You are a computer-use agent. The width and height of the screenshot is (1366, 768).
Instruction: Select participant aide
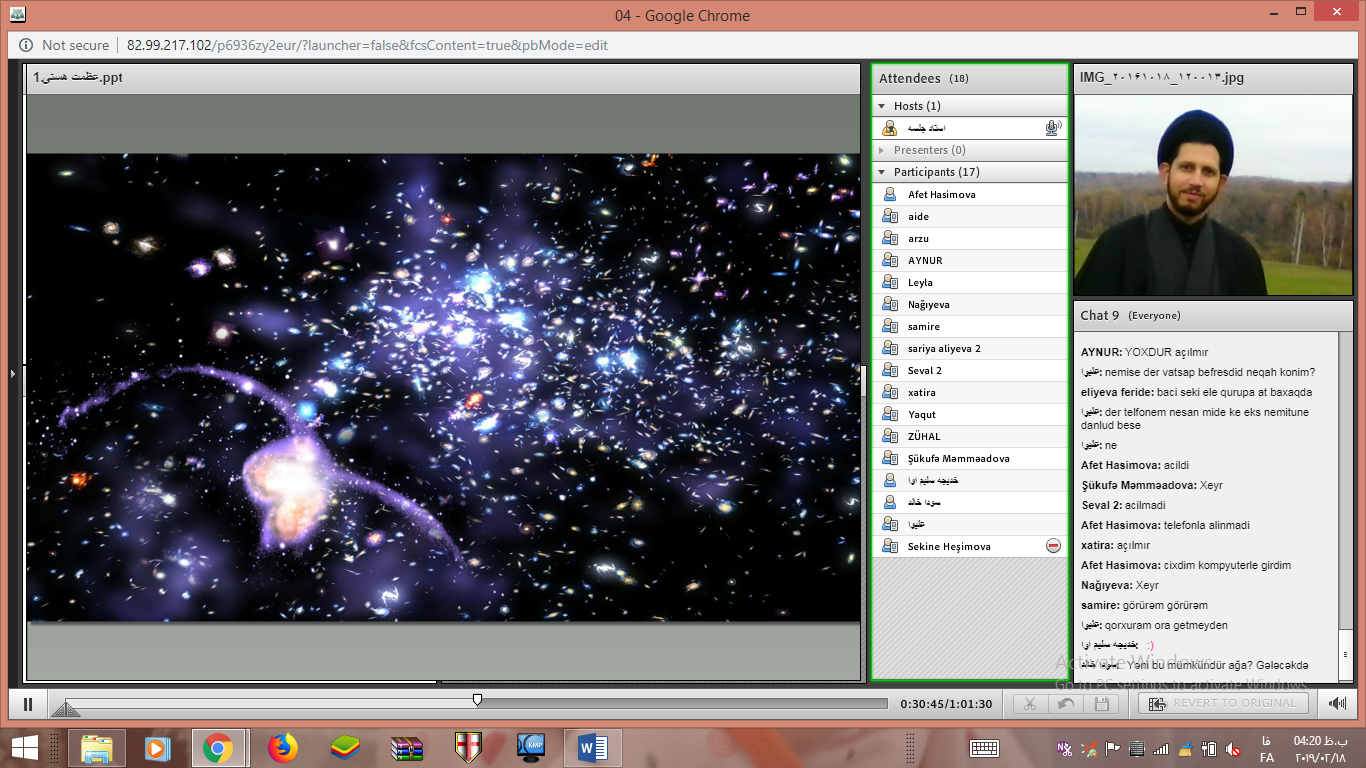point(970,217)
